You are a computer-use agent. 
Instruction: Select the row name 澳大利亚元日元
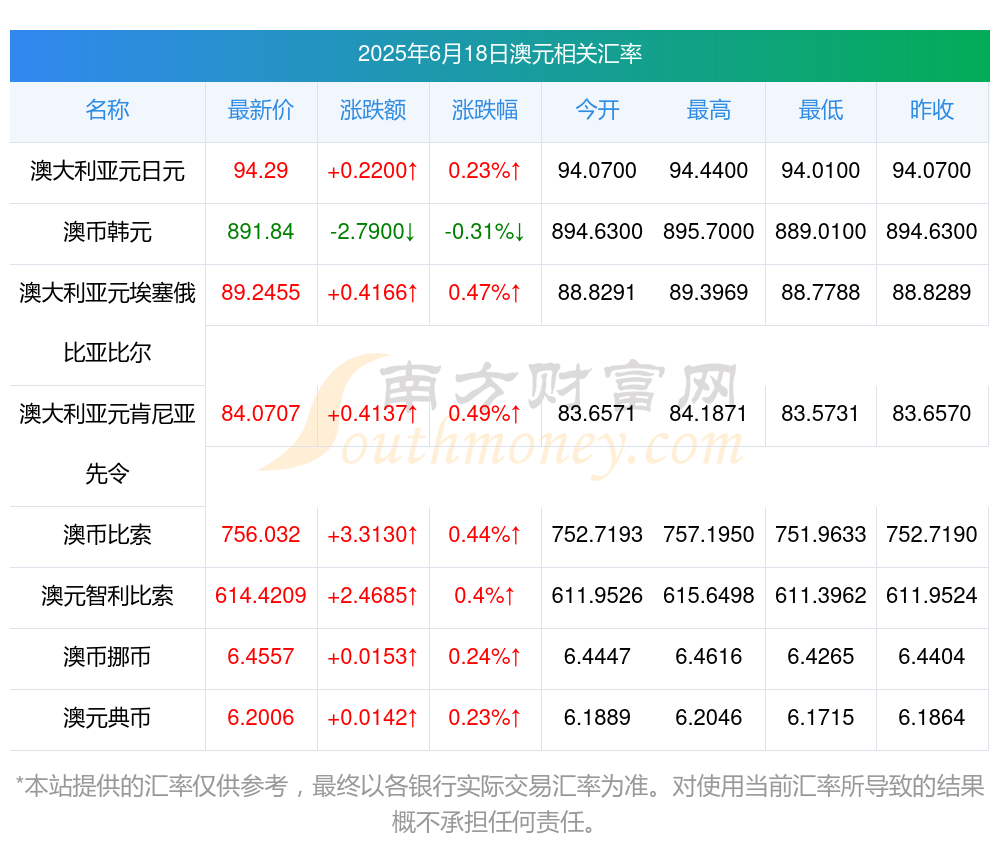click(107, 171)
